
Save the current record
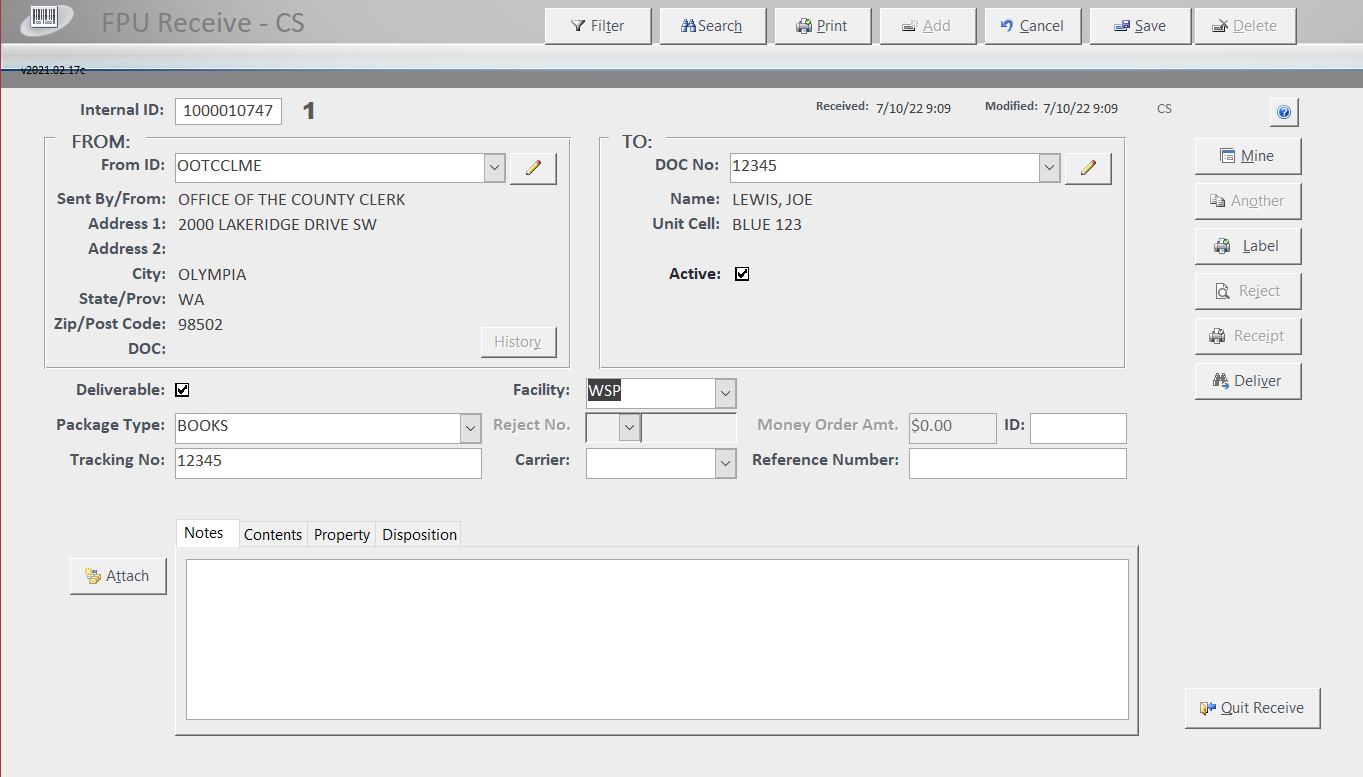click(1140, 26)
